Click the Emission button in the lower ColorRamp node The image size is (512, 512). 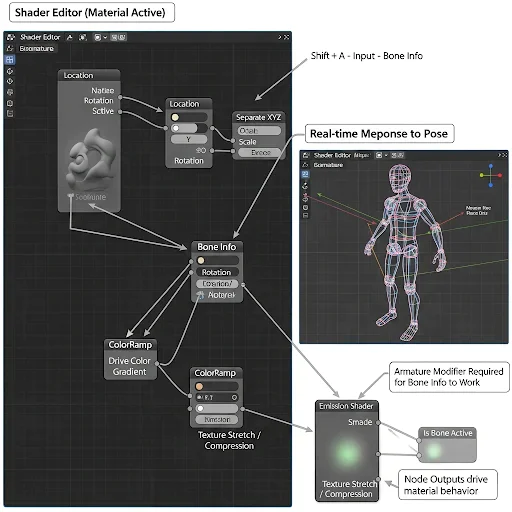click(x=217, y=419)
